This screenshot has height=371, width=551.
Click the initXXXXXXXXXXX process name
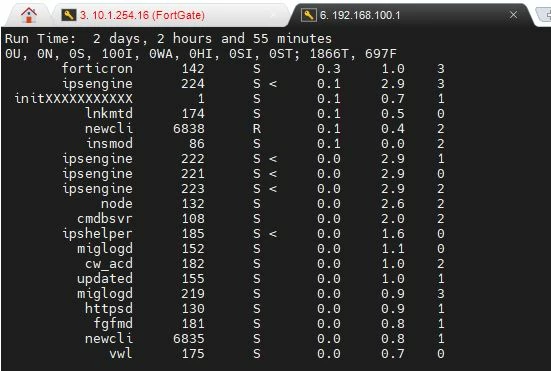click(x=73, y=99)
